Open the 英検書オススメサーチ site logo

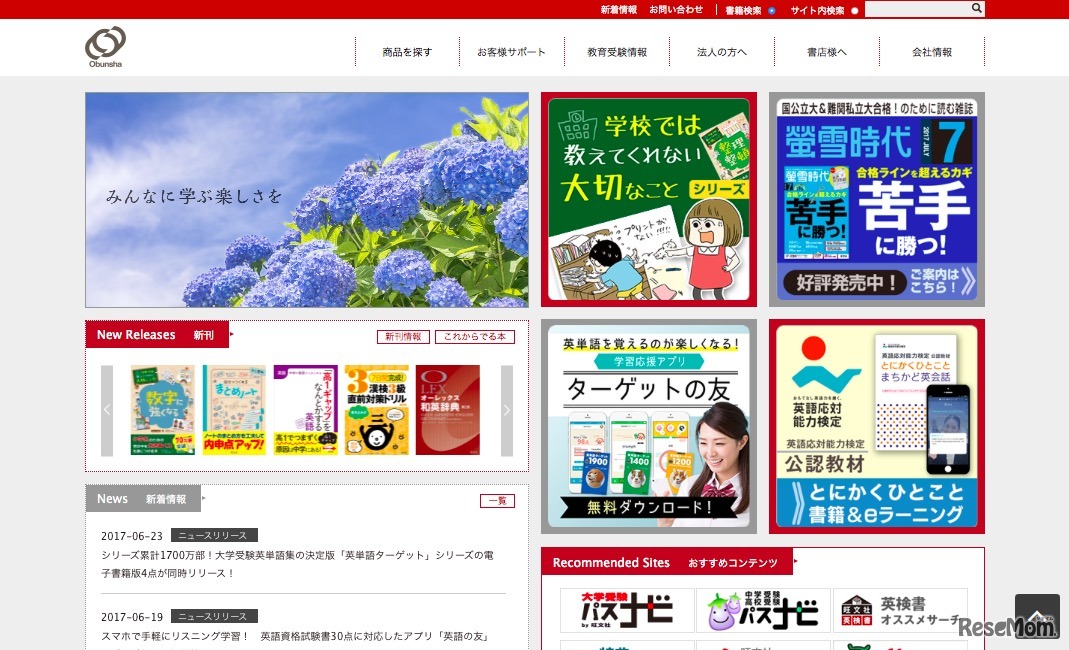click(900, 610)
